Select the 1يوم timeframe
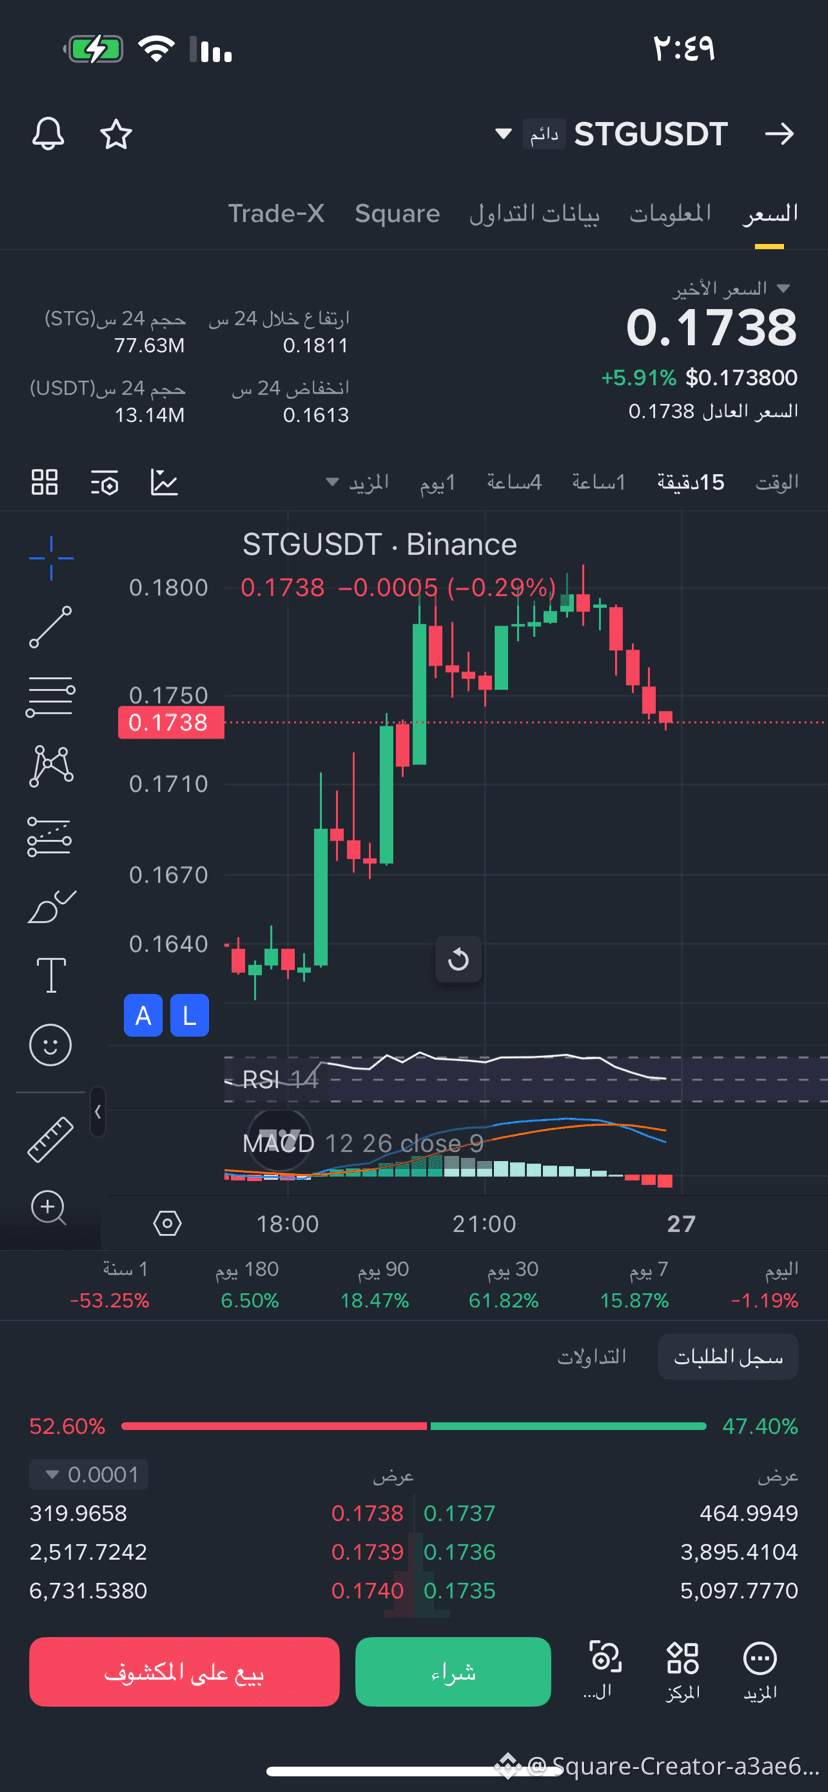 pyautogui.click(x=438, y=482)
